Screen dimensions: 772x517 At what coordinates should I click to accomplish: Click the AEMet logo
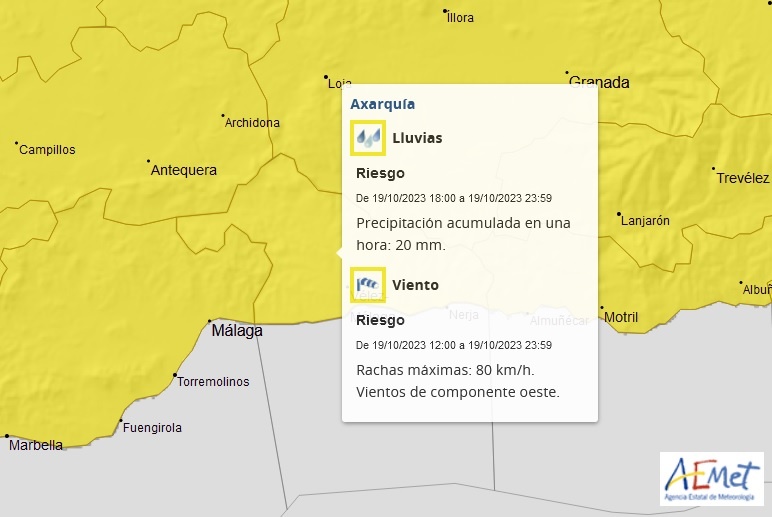[x=711, y=478]
